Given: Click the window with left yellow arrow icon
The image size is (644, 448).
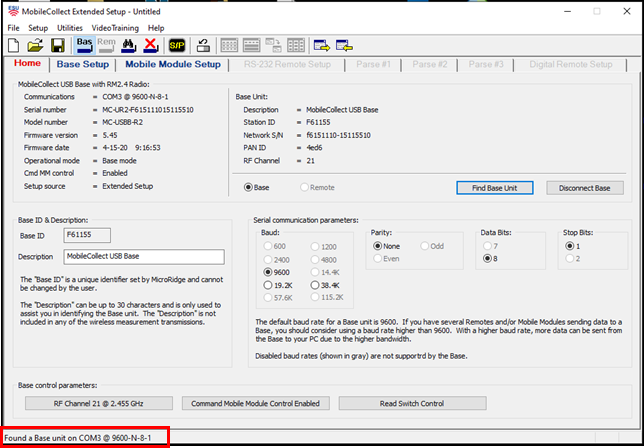Looking at the screenshot, I should [x=344, y=45].
